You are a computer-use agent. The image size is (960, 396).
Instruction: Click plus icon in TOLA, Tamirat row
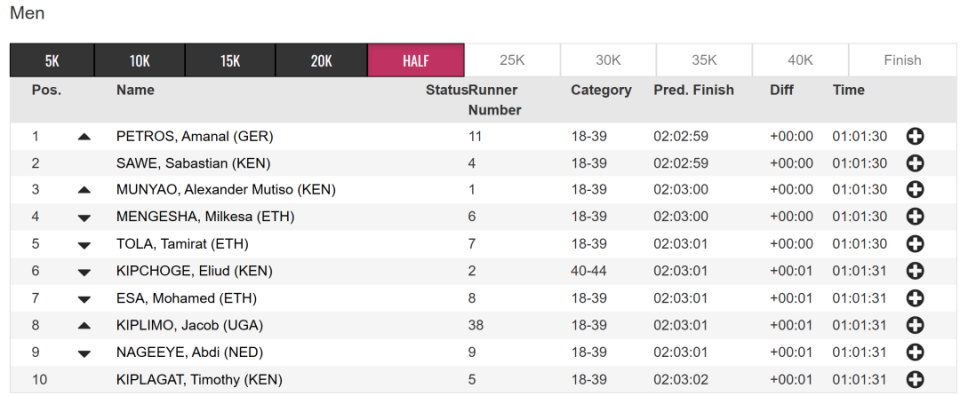[x=915, y=244]
